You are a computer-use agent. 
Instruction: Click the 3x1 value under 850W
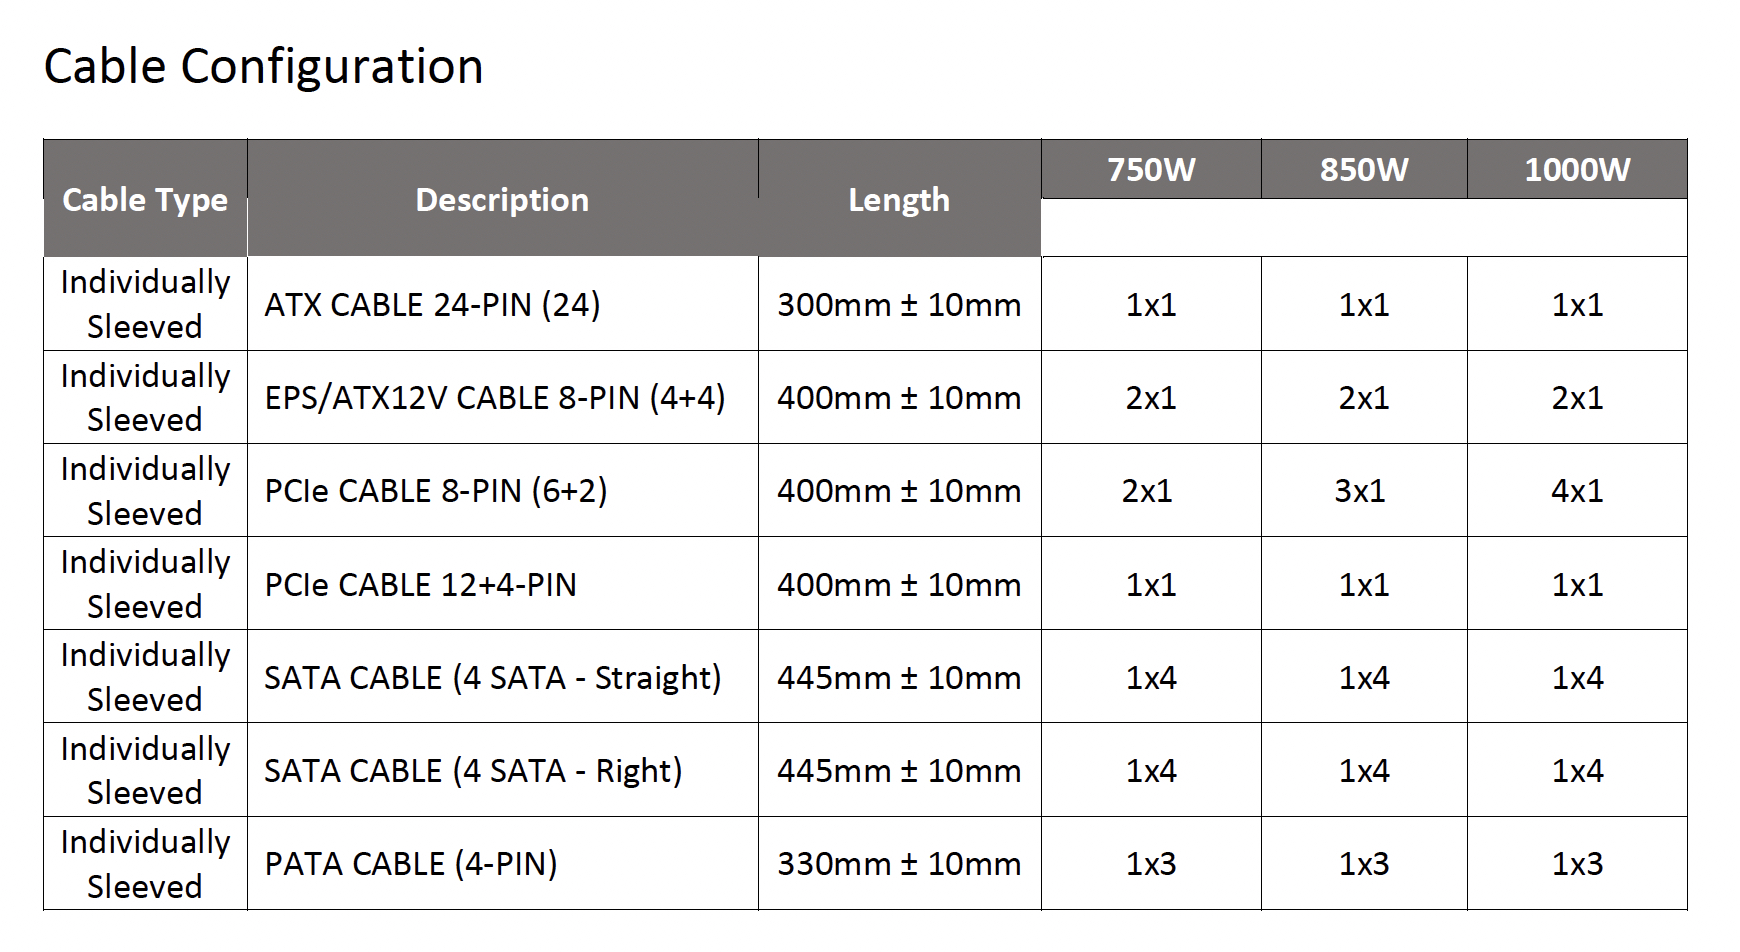pyautogui.click(x=1360, y=491)
